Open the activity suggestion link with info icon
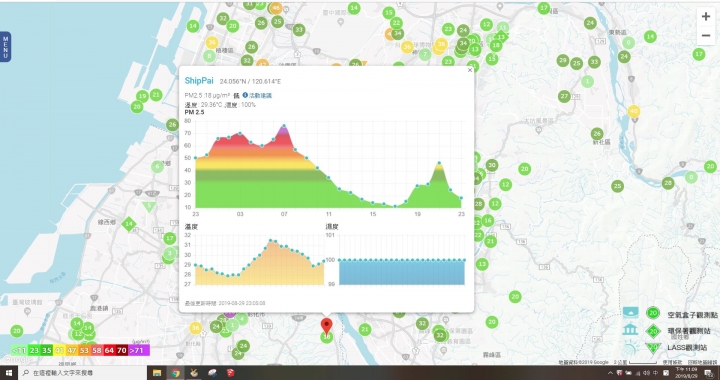The image size is (720, 380). point(257,95)
